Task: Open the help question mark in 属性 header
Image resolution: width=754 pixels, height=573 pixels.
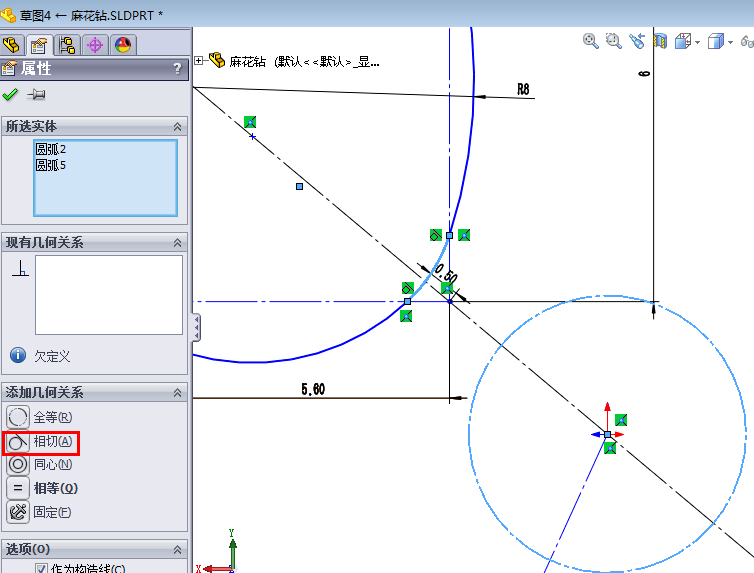Action: (177, 69)
